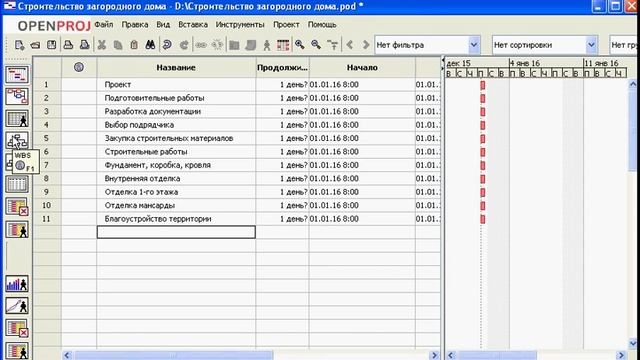Zoom out on the Gantt timescale
The image size is (640, 360).
point(316,45)
